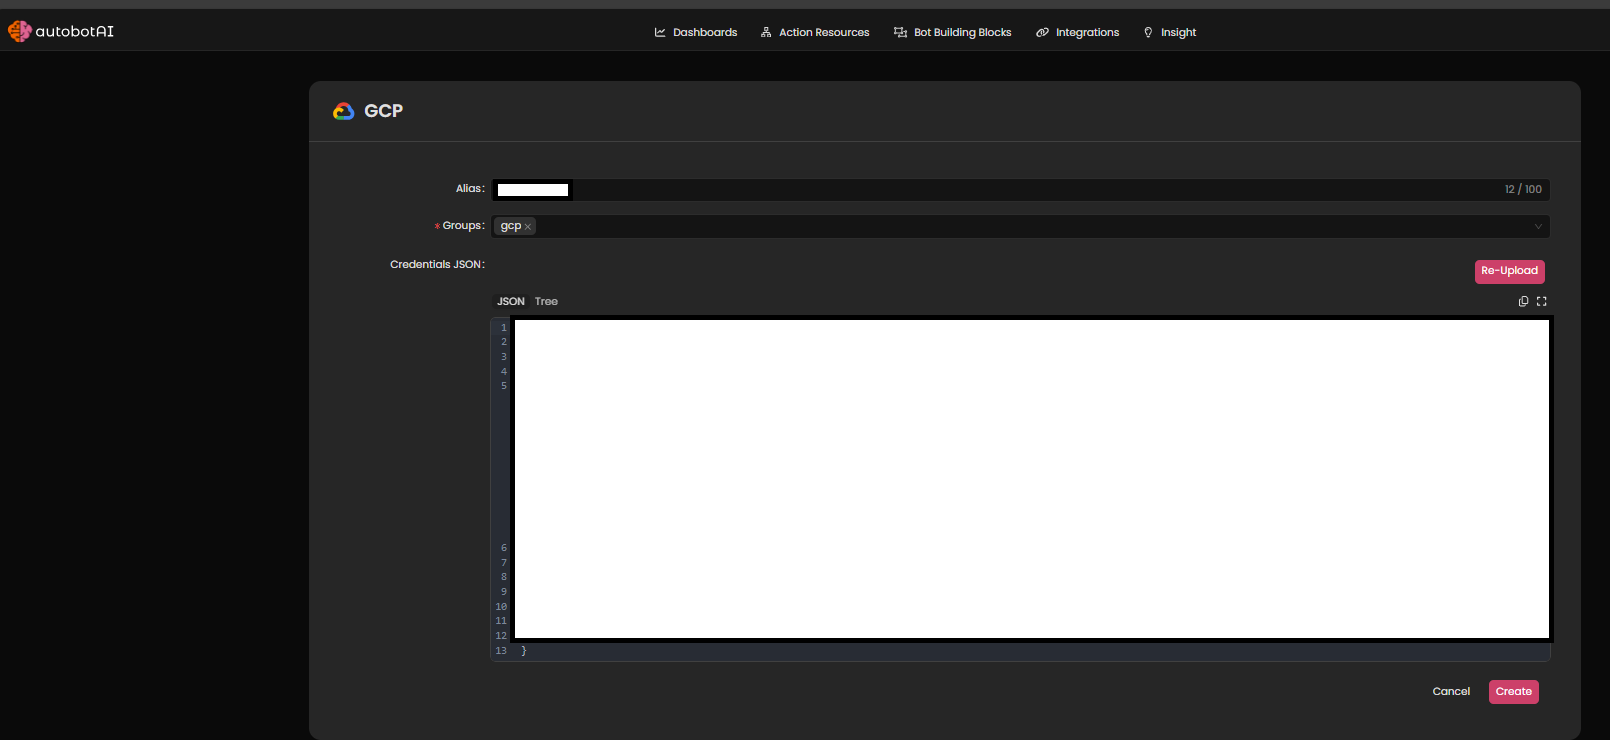
Task: Click line number 13 in the editor
Action: (501, 650)
